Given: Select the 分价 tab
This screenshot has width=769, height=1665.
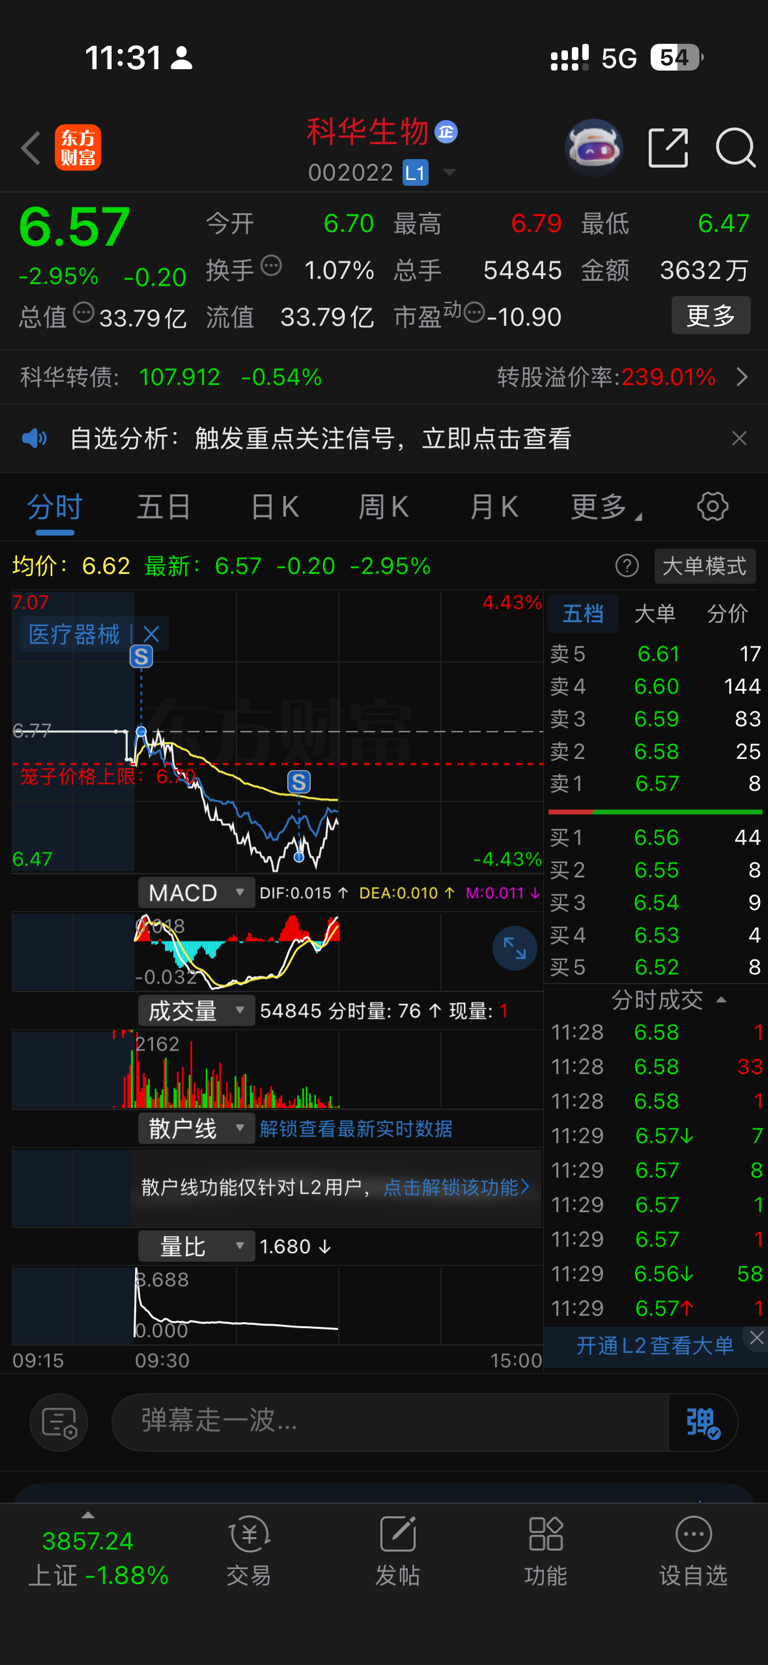Looking at the screenshot, I should click(x=727, y=614).
